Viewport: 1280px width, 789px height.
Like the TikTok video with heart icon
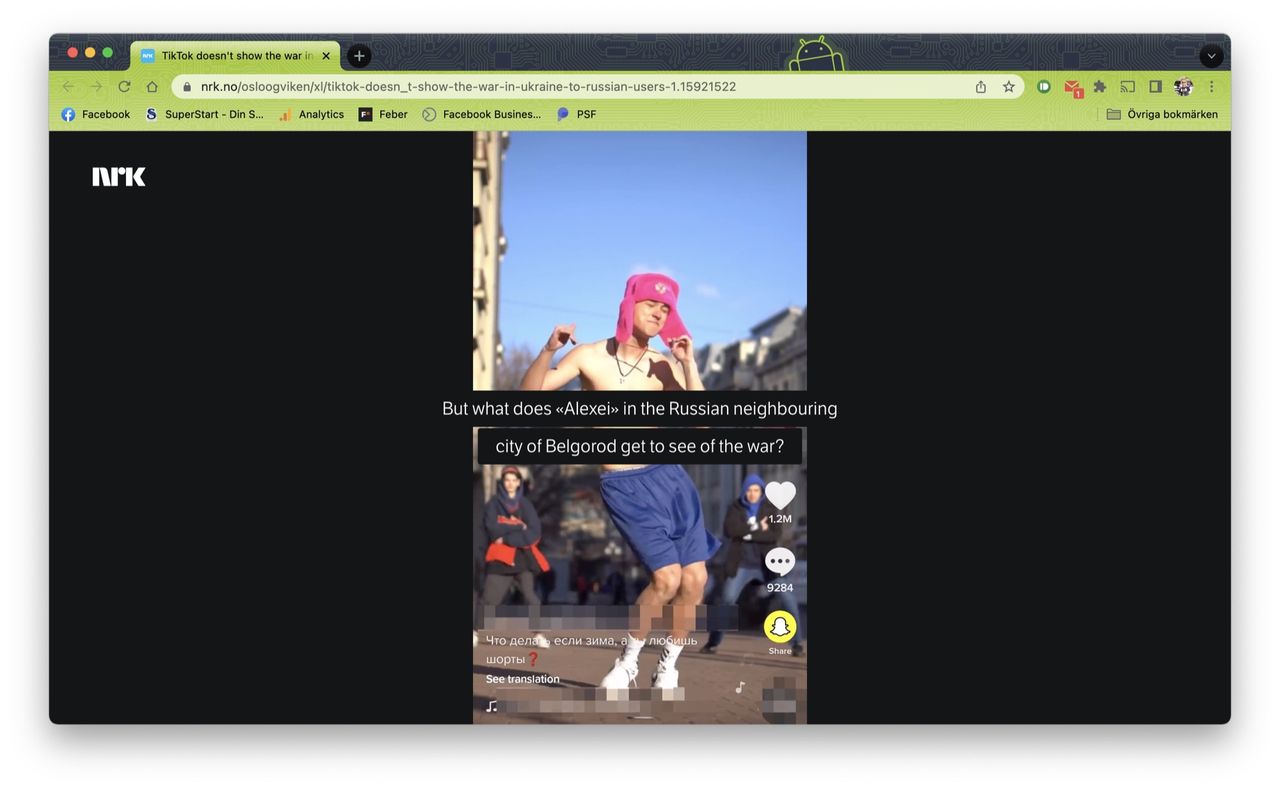click(x=780, y=496)
